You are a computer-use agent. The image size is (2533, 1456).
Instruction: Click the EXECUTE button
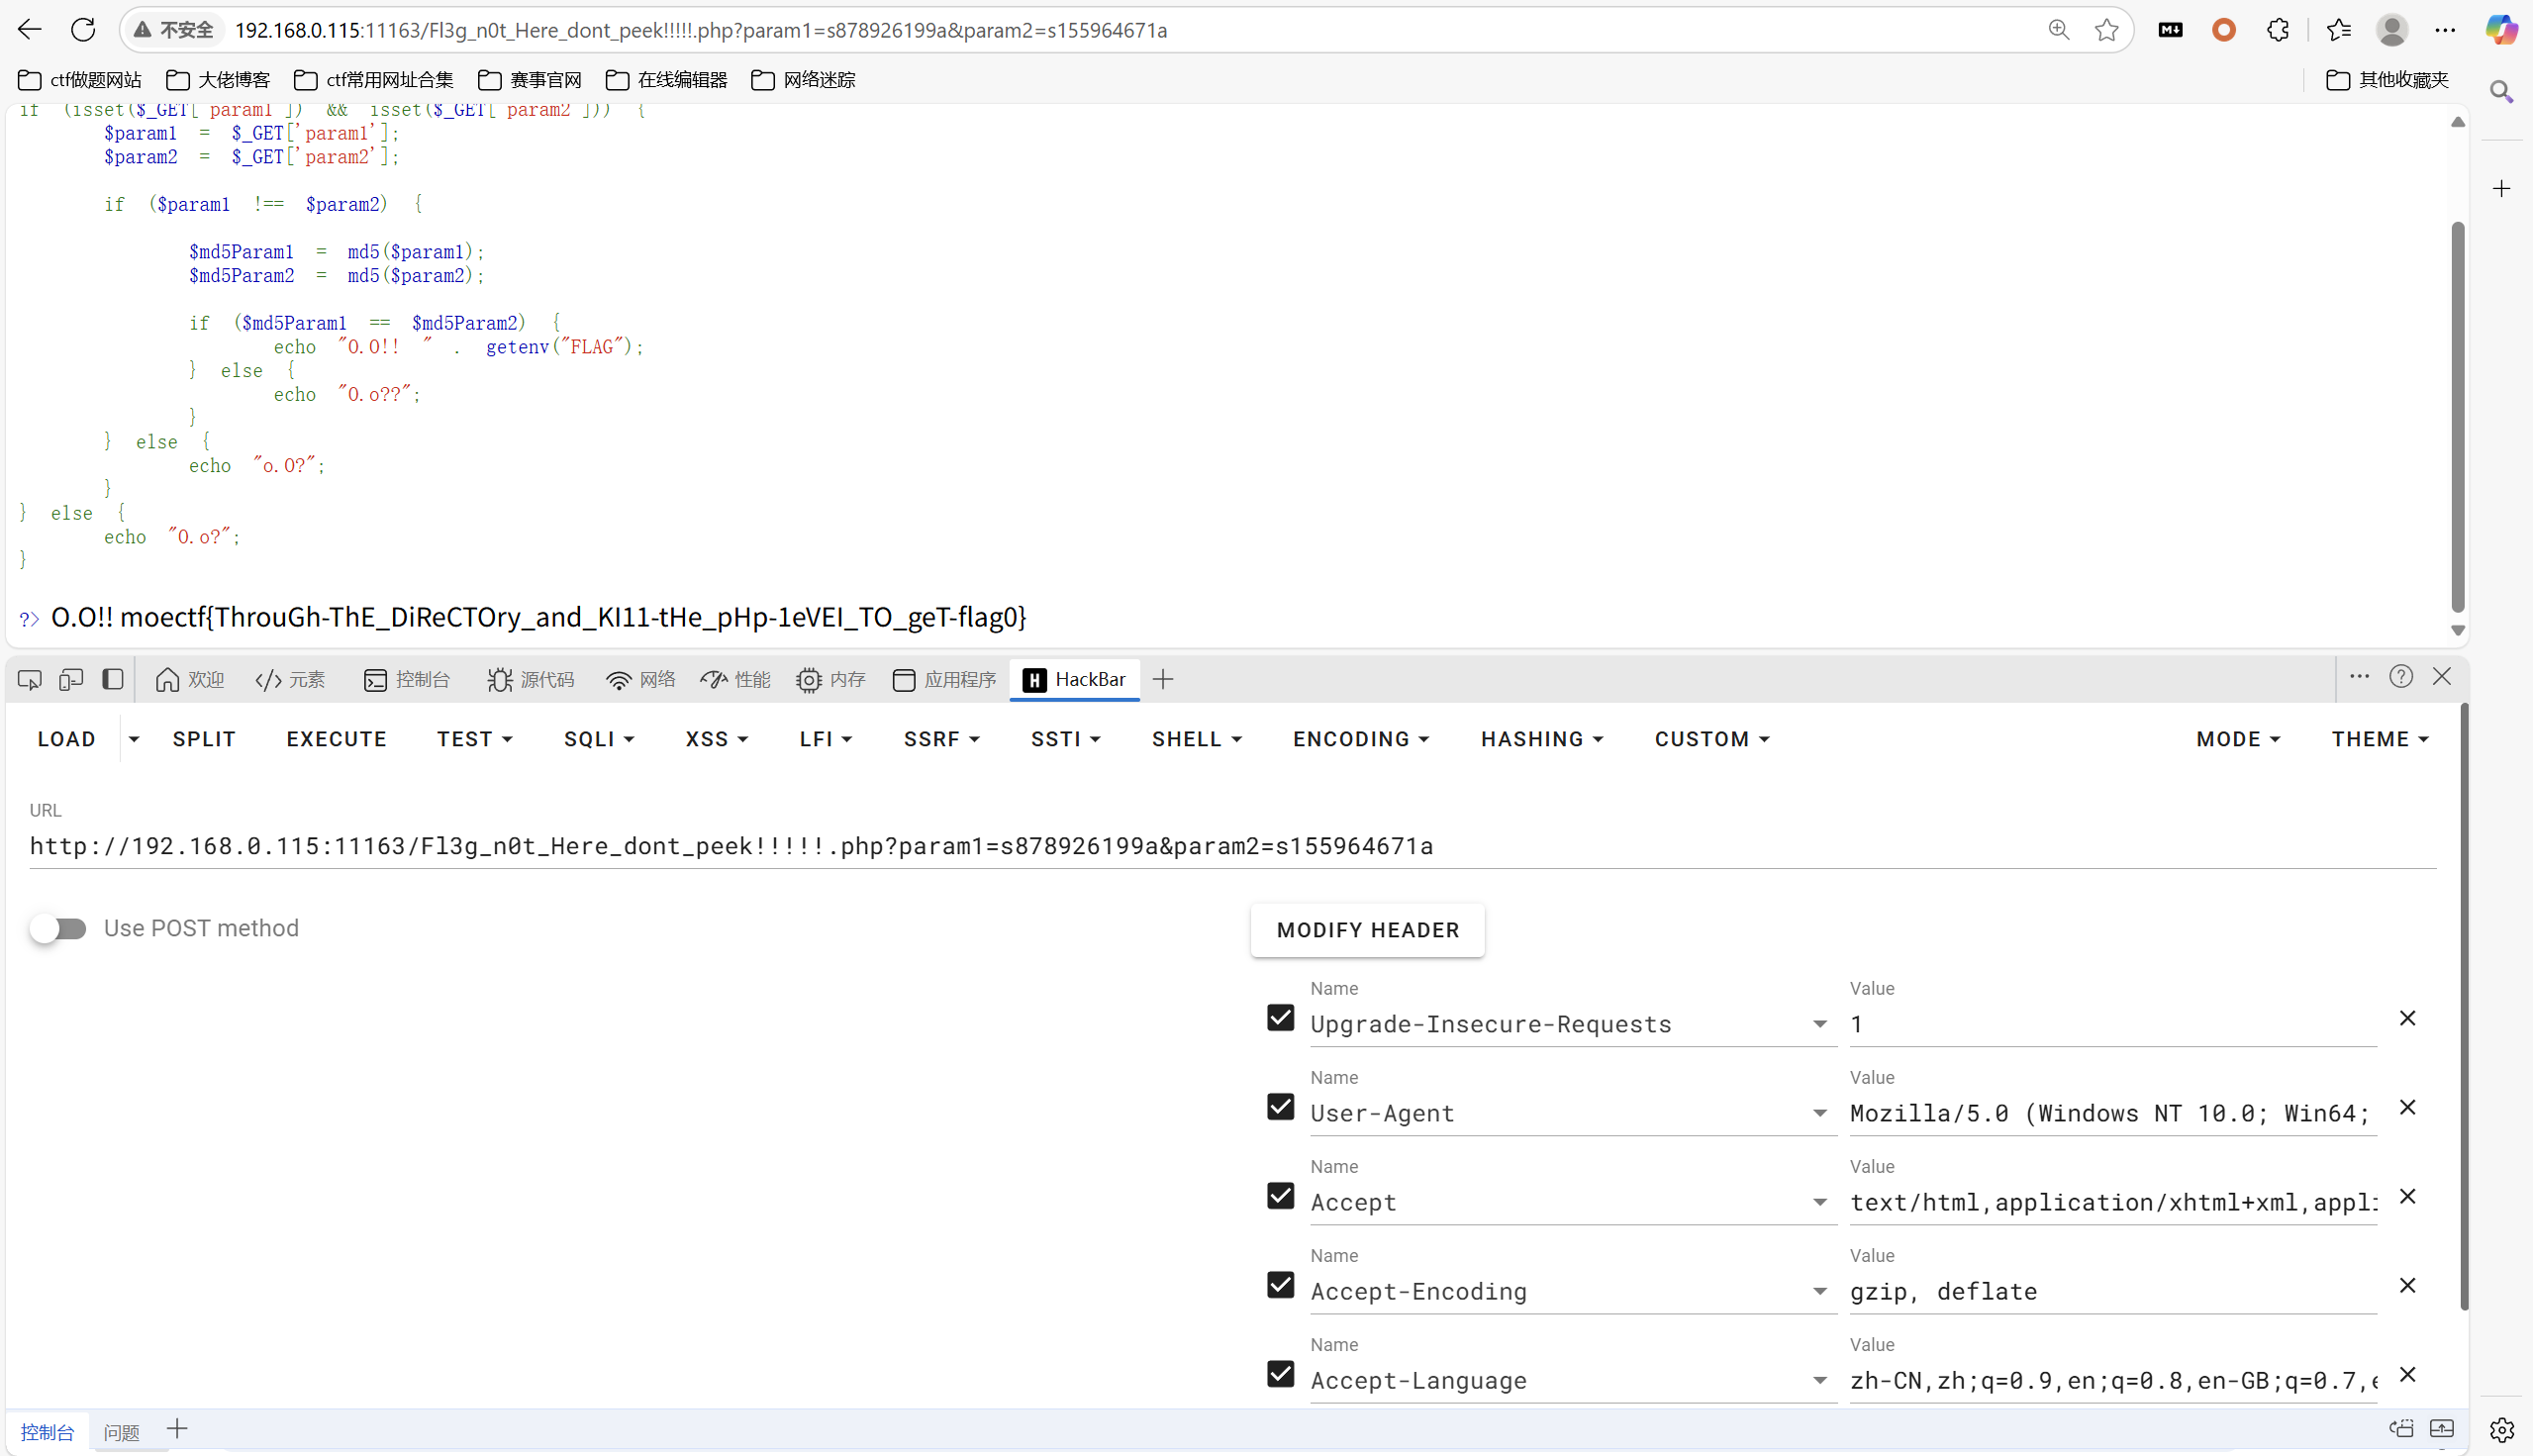point(337,739)
